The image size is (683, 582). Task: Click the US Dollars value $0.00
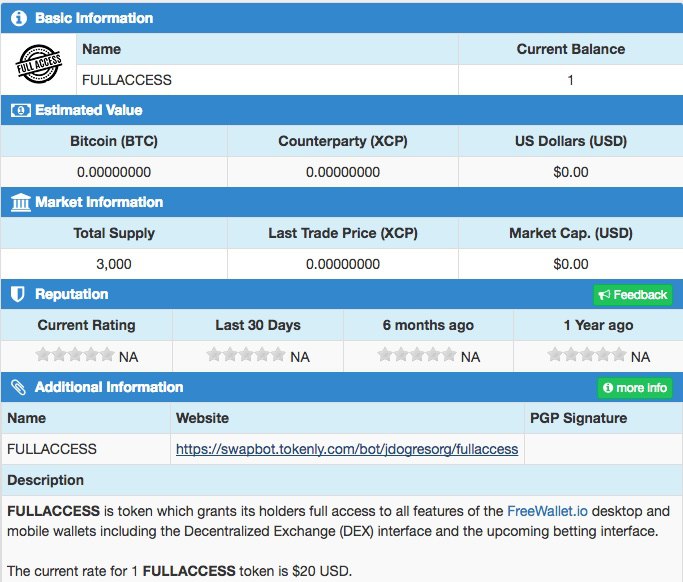(x=571, y=172)
